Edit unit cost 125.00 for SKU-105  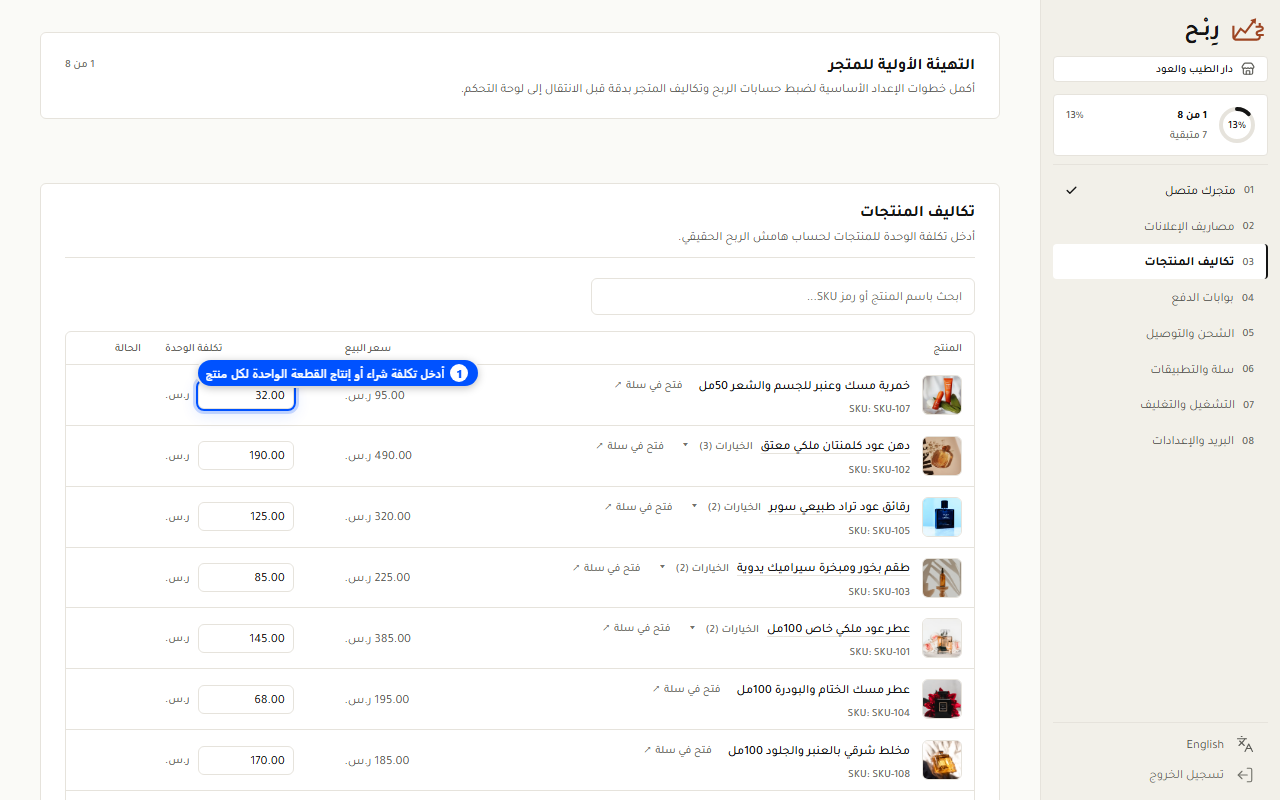click(246, 516)
